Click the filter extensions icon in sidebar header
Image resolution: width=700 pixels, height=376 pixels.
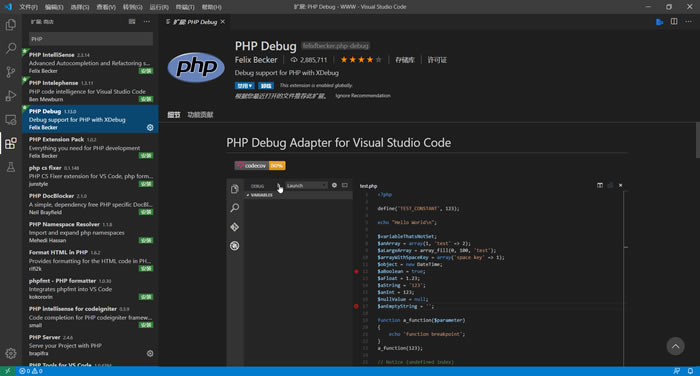click(x=132, y=21)
